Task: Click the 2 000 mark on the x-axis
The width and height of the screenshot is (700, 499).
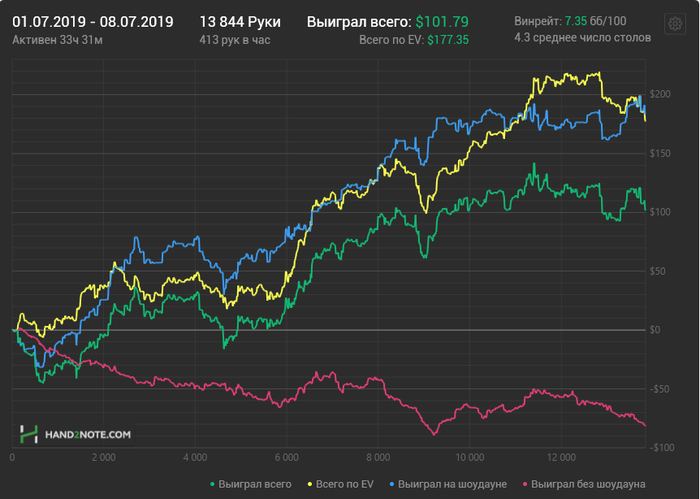Action: click(x=103, y=456)
